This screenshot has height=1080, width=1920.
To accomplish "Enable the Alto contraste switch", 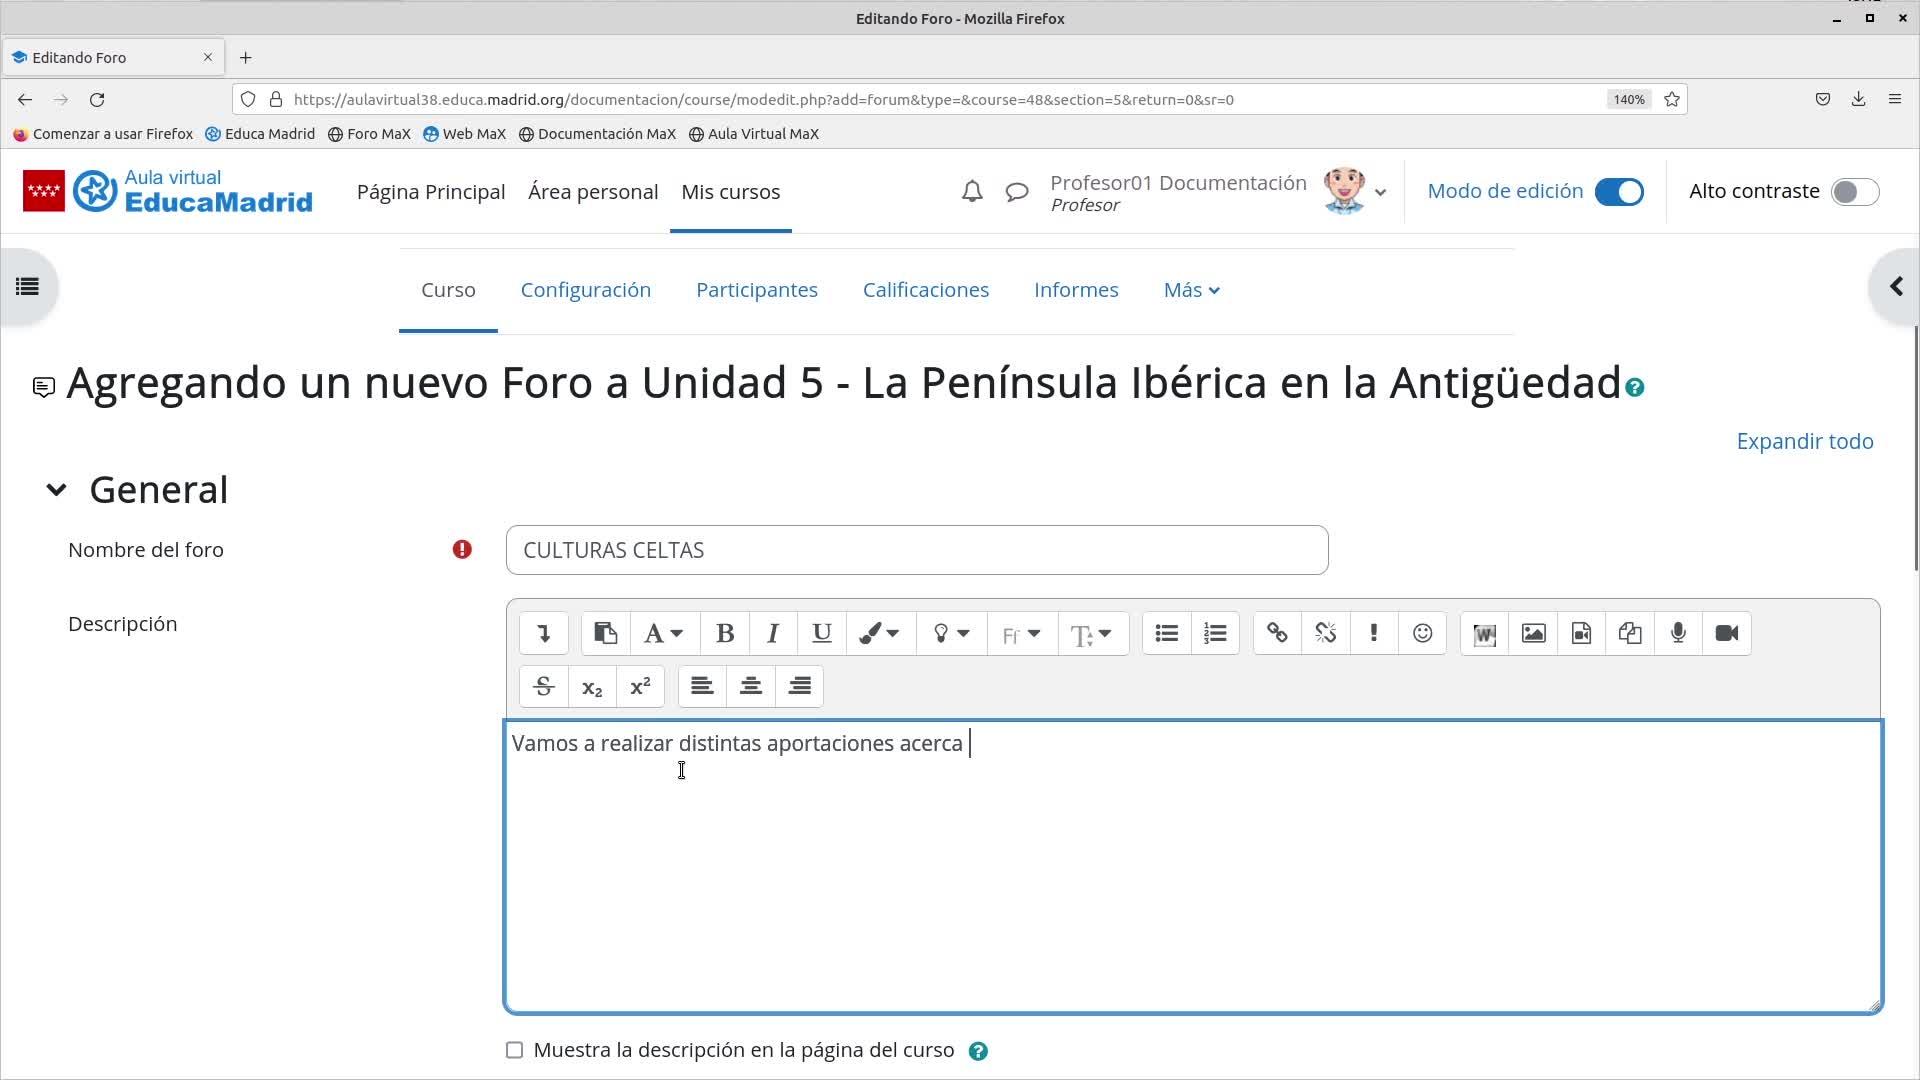I will click(1854, 192).
